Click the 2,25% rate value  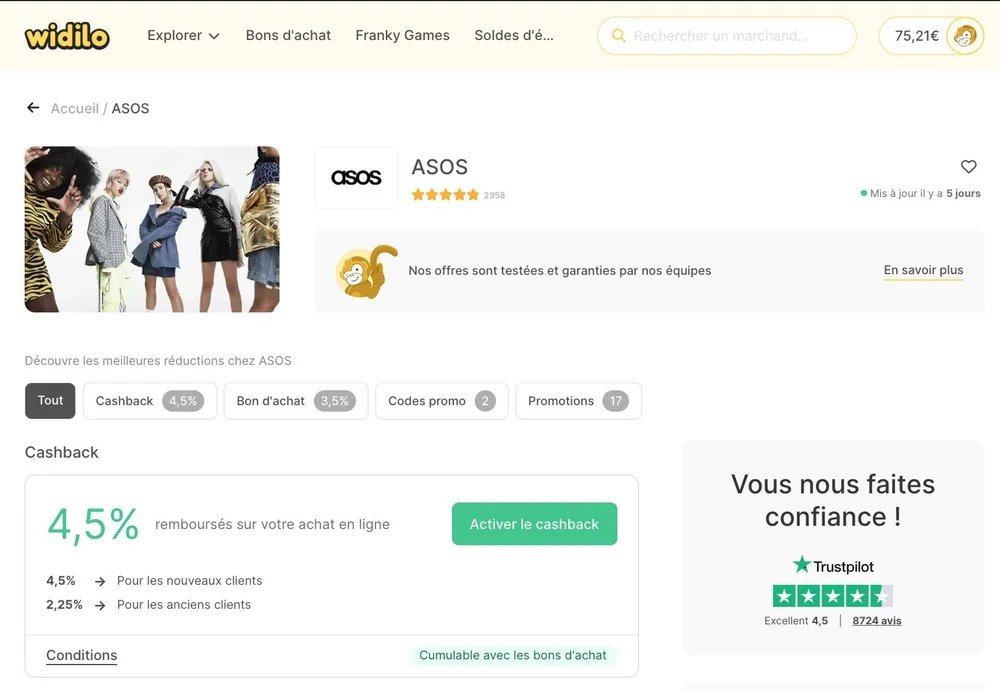click(64, 604)
